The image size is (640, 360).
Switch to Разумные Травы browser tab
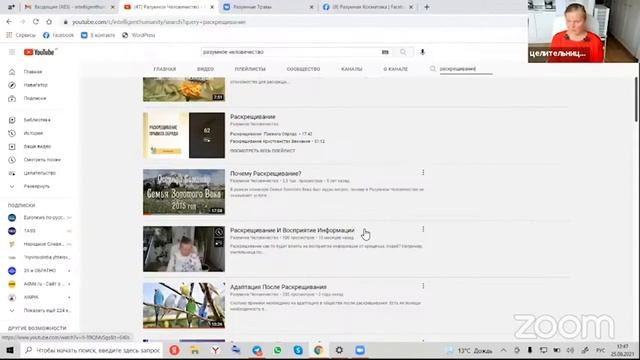[268, 7]
